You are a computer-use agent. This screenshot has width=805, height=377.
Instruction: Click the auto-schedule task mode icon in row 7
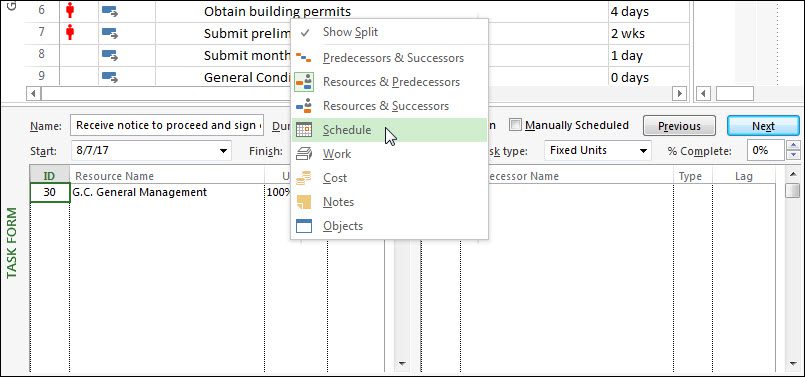110,33
